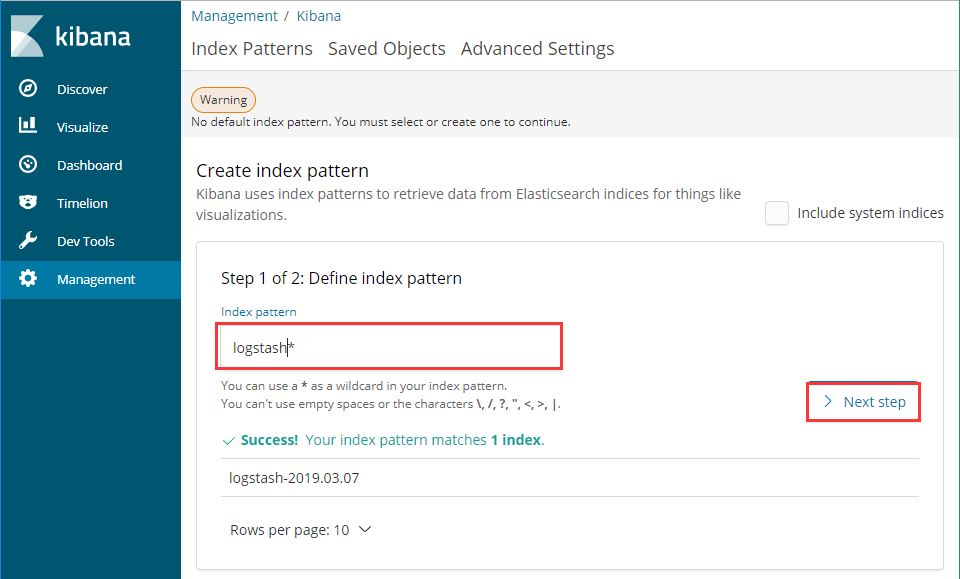This screenshot has height=579, width=960.
Task: Select the Visualize bar chart icon
Action: point(28,125)
